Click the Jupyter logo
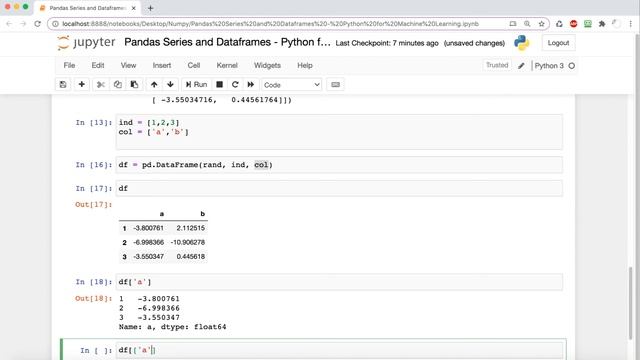This screenshot has height=360, width=640. click(86, 42)
